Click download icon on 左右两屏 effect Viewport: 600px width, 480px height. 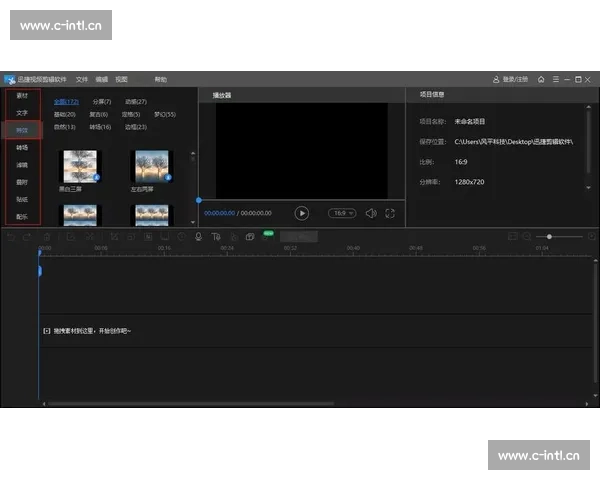pos(167,177)
